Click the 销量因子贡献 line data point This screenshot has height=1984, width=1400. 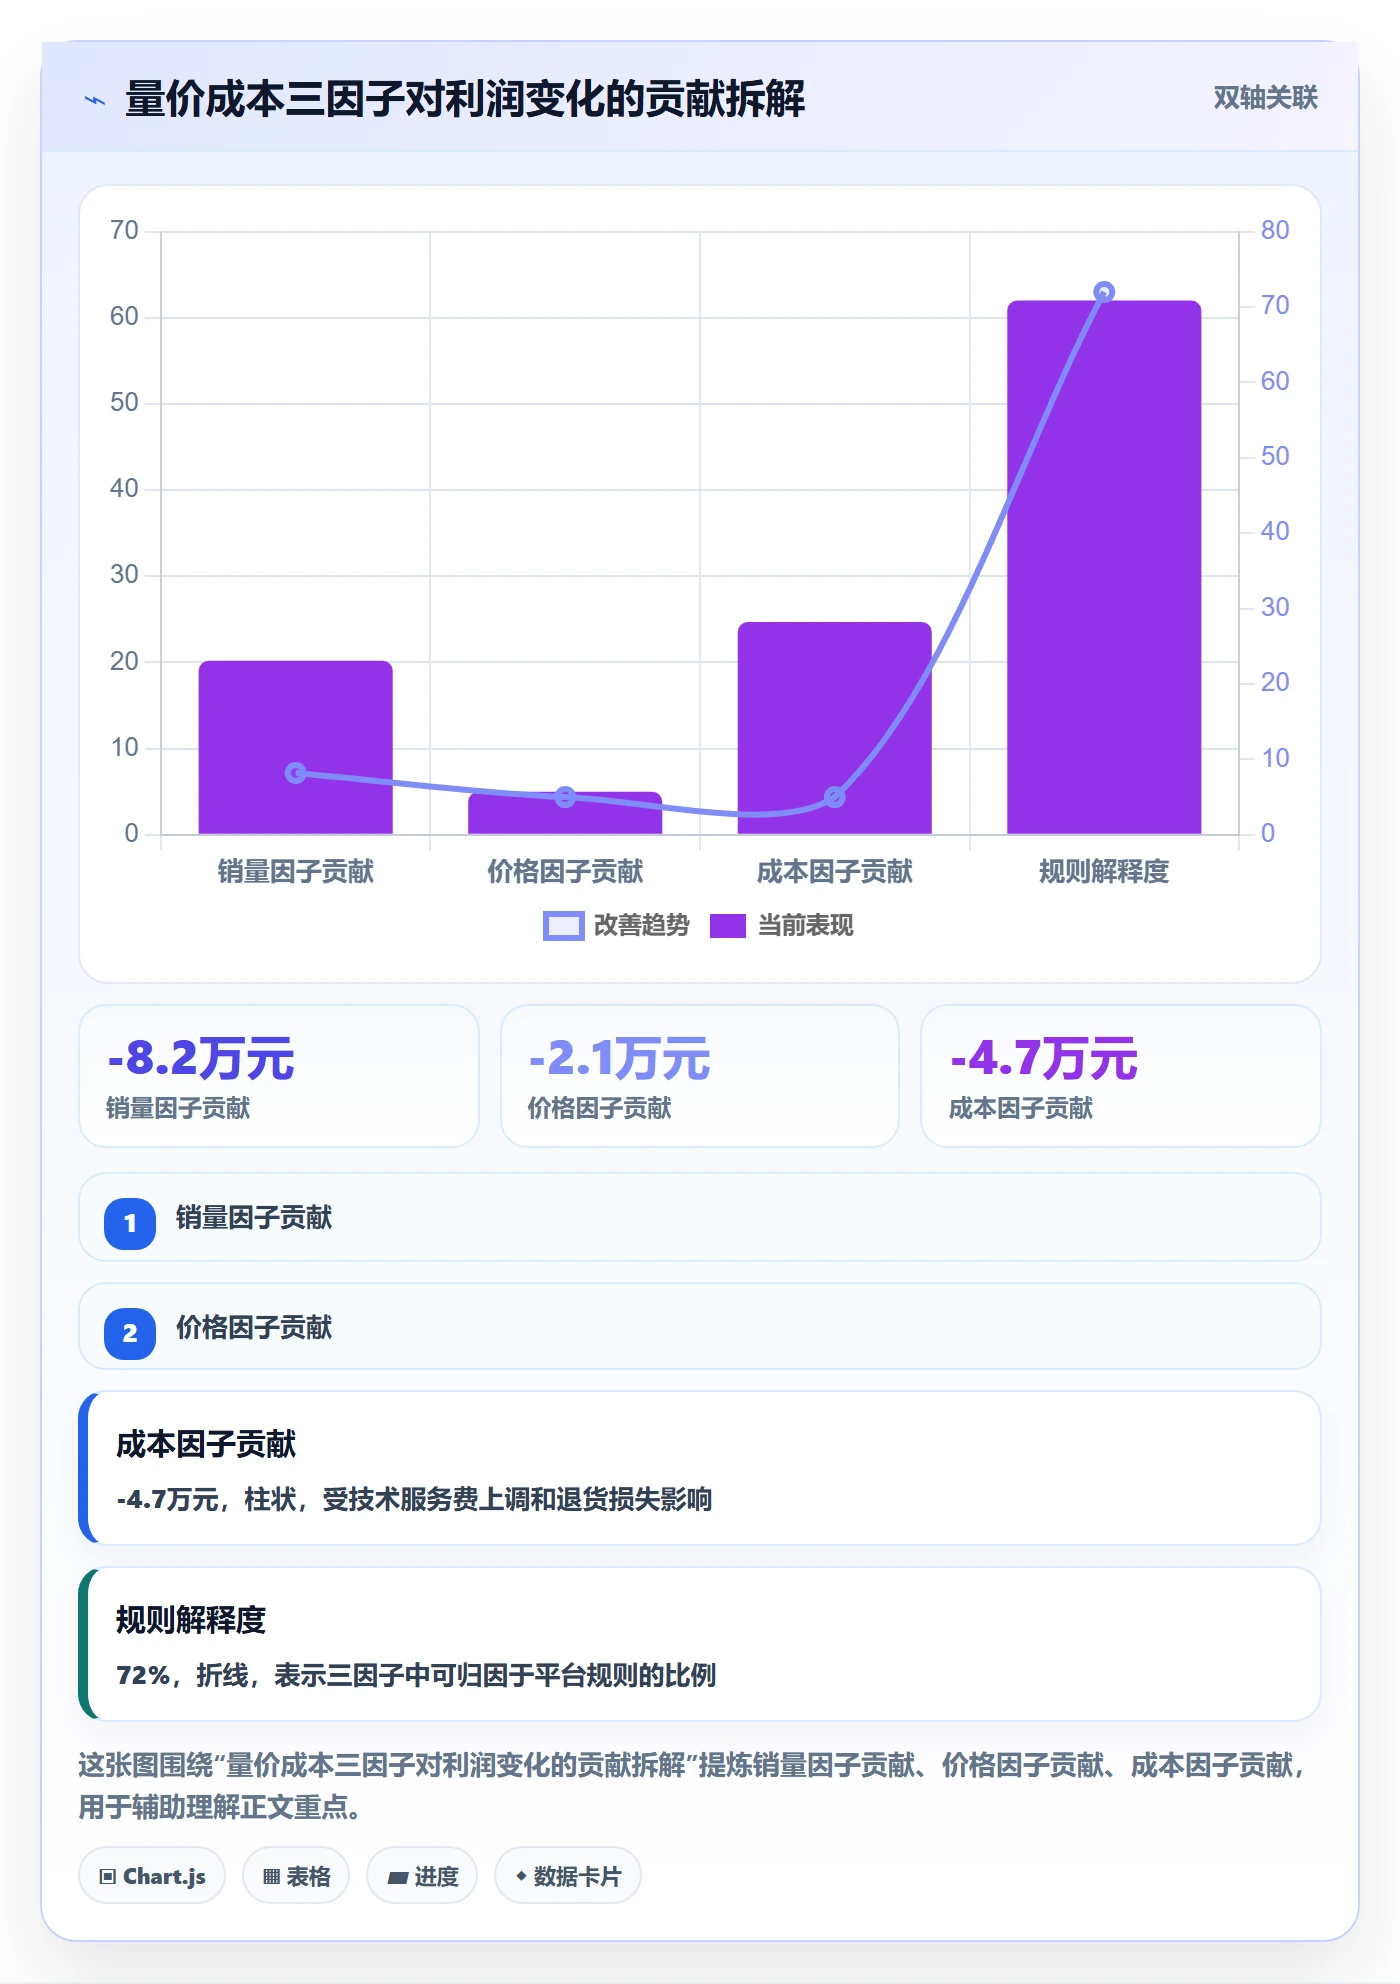[x=295, y=773]
